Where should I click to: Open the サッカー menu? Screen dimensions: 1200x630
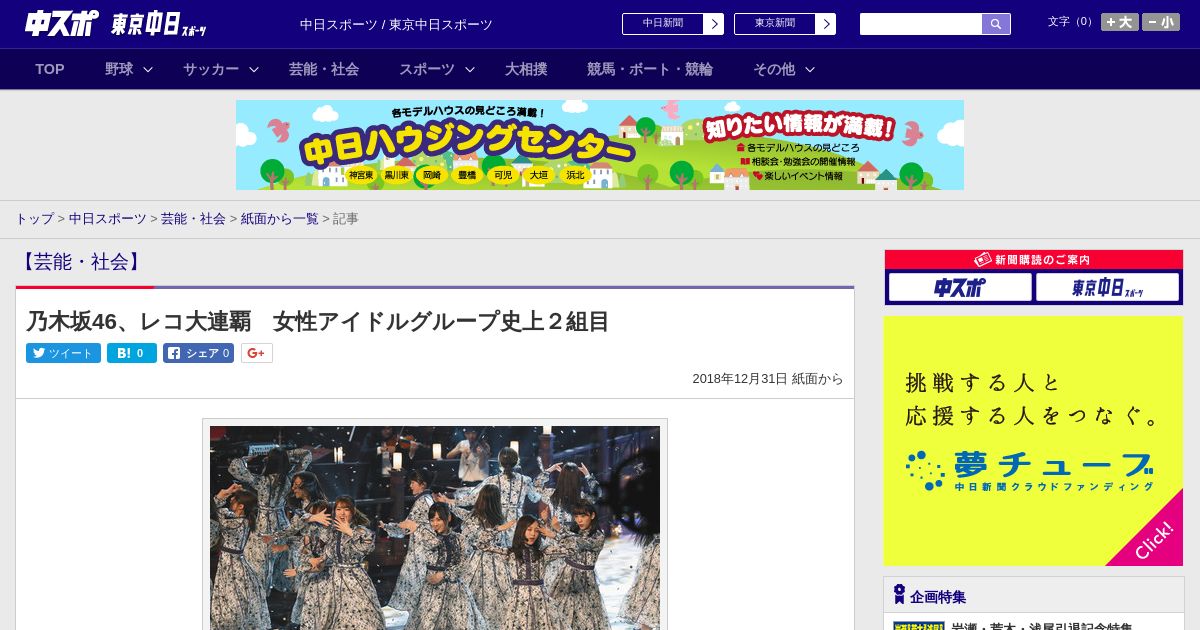pos(211,69)
